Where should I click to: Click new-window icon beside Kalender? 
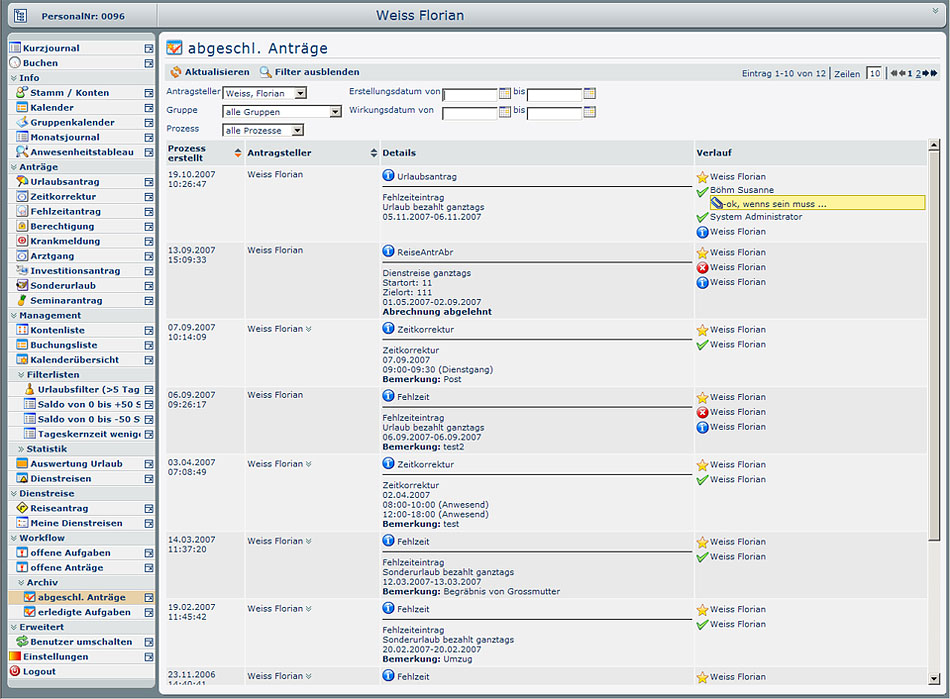149,108
